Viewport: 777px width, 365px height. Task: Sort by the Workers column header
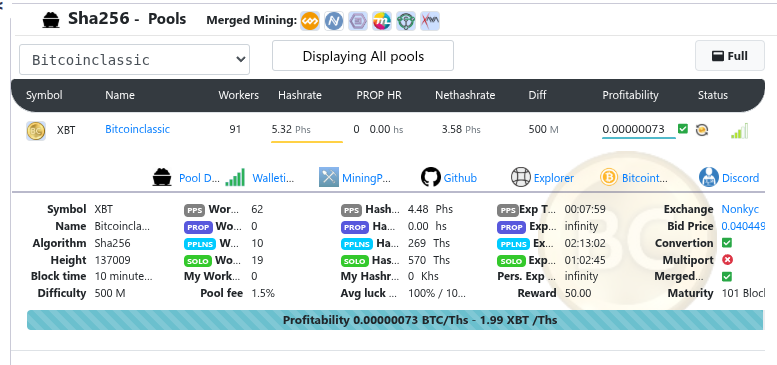click(238, 95)
